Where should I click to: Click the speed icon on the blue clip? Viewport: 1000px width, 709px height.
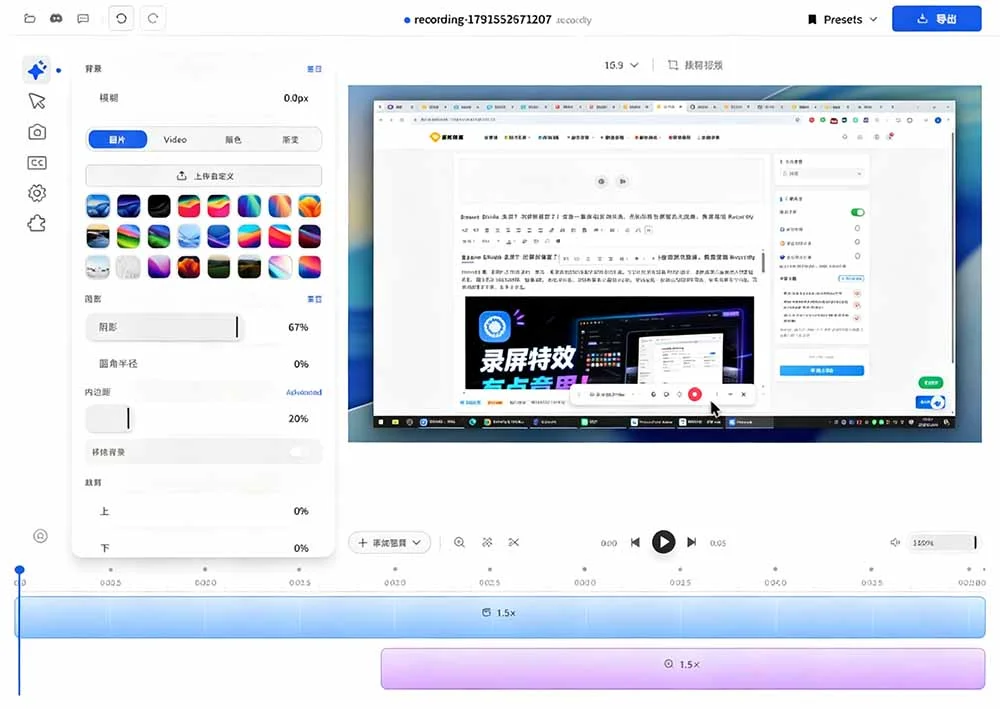[487, 612]
